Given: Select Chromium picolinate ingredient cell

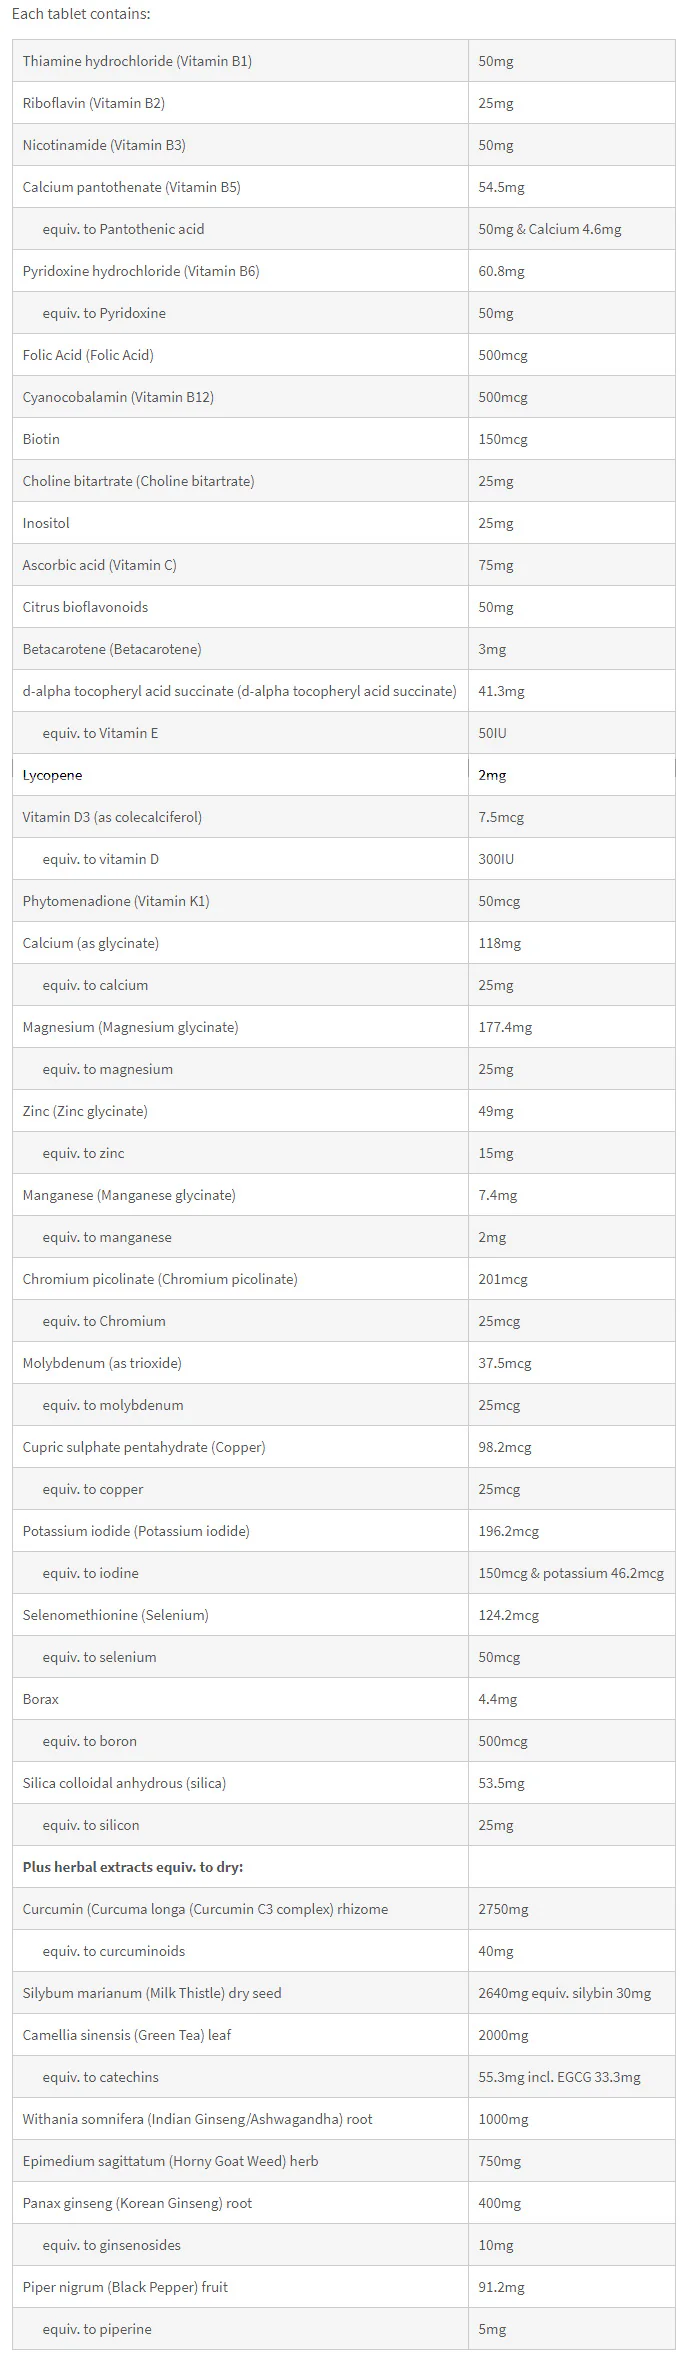Looking at the screenshot, I should pos(240,1279).
